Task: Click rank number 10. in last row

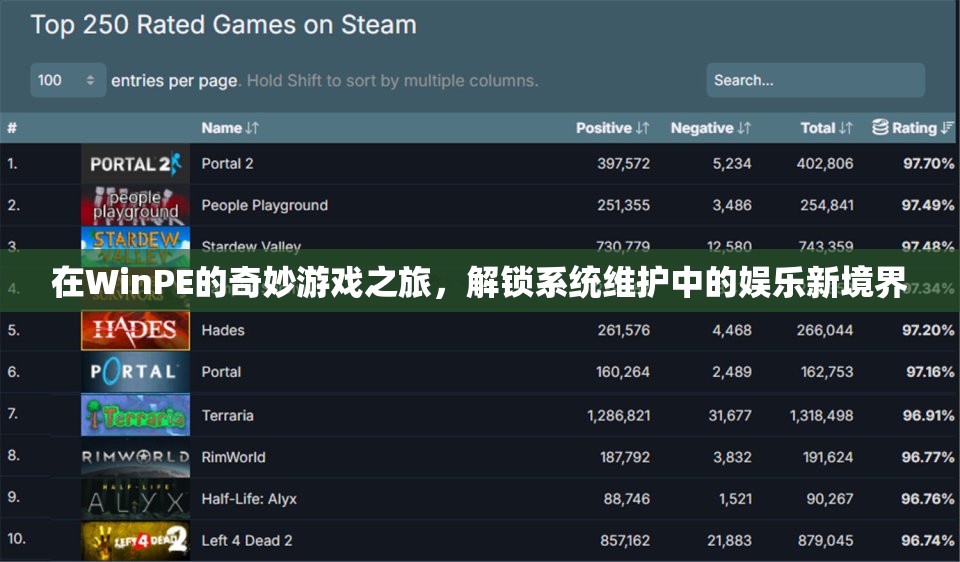Action: pyautogui.click(x=17, y=539)
